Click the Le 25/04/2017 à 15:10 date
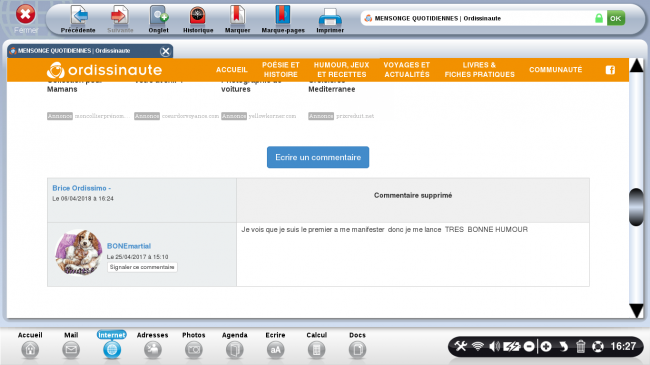650x365 pixels. click(137, 257)
